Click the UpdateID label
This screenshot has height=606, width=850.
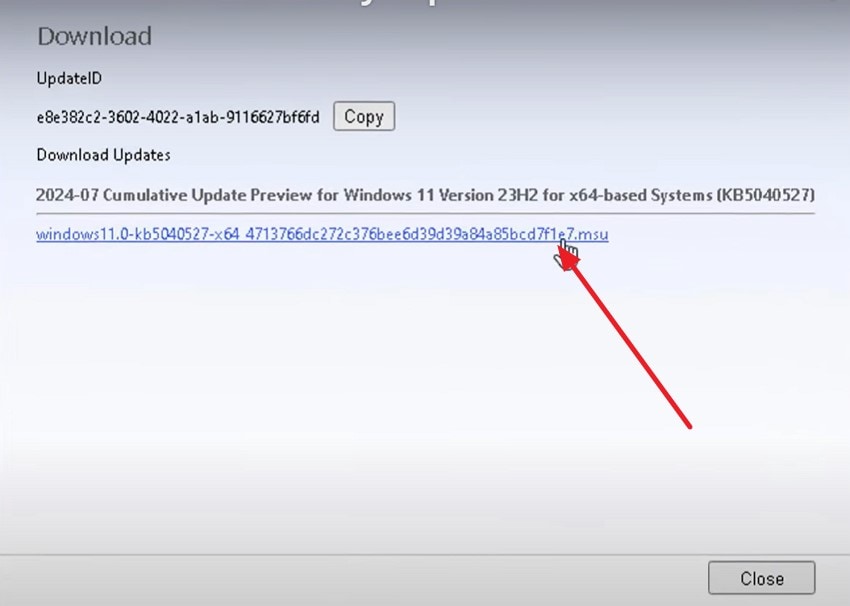pyautogui.click(x=69, y=79)
